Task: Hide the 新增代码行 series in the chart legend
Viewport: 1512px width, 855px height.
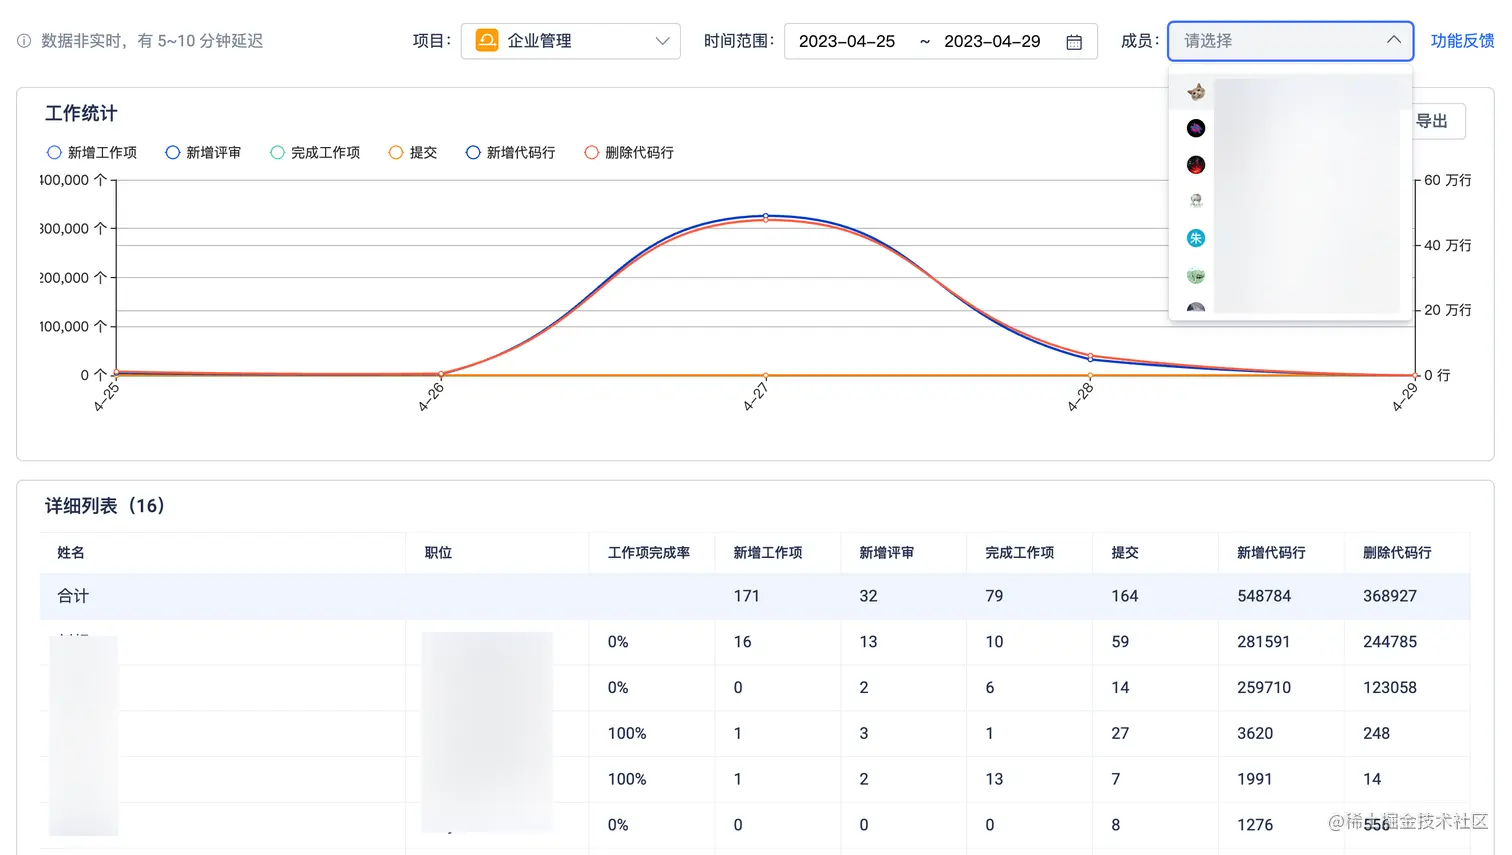Action: point(511,152)
